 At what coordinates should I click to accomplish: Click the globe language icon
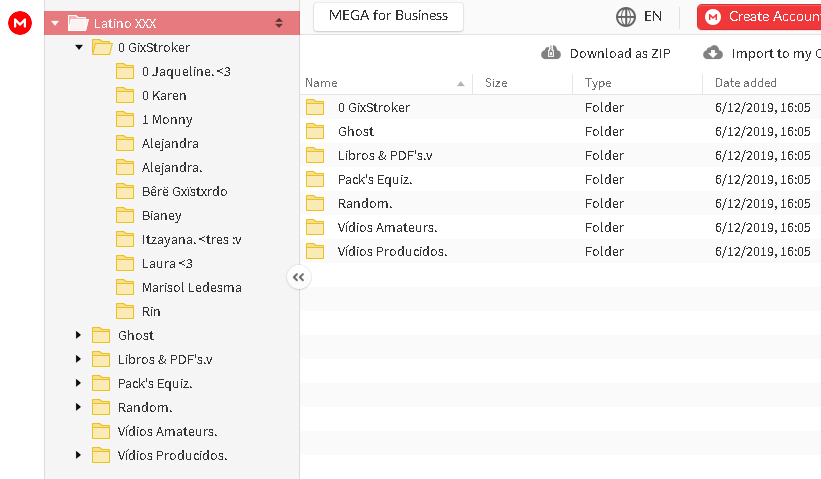(626, 17)
